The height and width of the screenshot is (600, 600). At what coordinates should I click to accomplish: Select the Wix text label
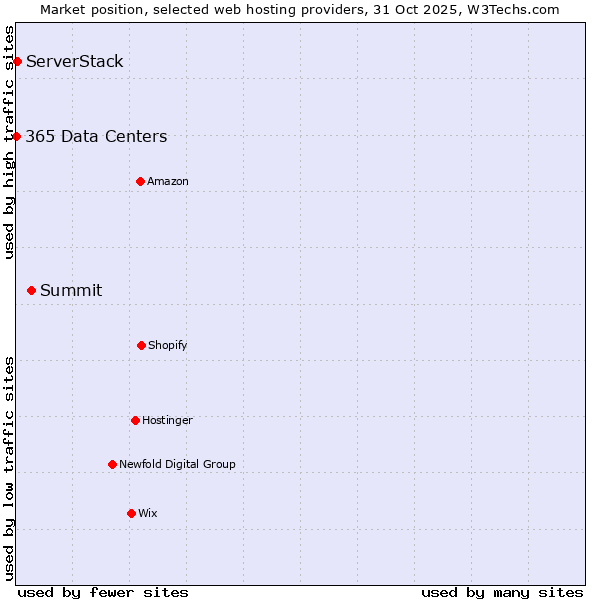pos(148,513)
